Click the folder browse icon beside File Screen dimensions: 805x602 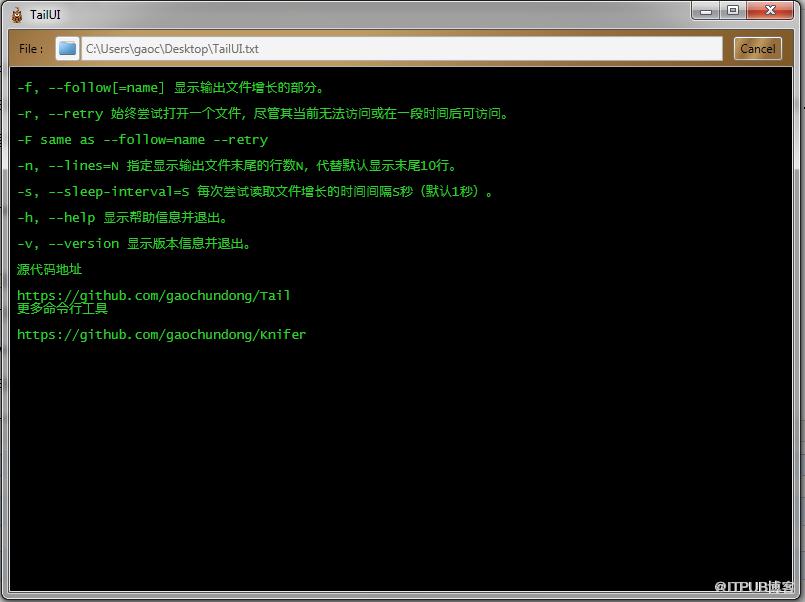(67, 49)
